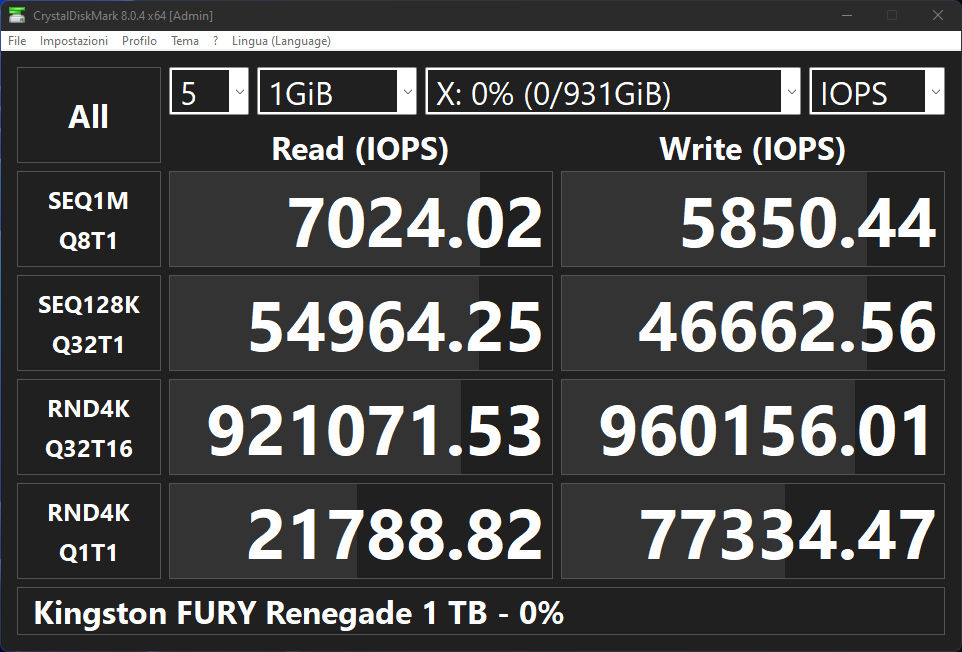The height and width of the screenshot is (652, 962).
Task: Click the RND4K Q32T16 write result 960156.01
Action: click(753, 427)
